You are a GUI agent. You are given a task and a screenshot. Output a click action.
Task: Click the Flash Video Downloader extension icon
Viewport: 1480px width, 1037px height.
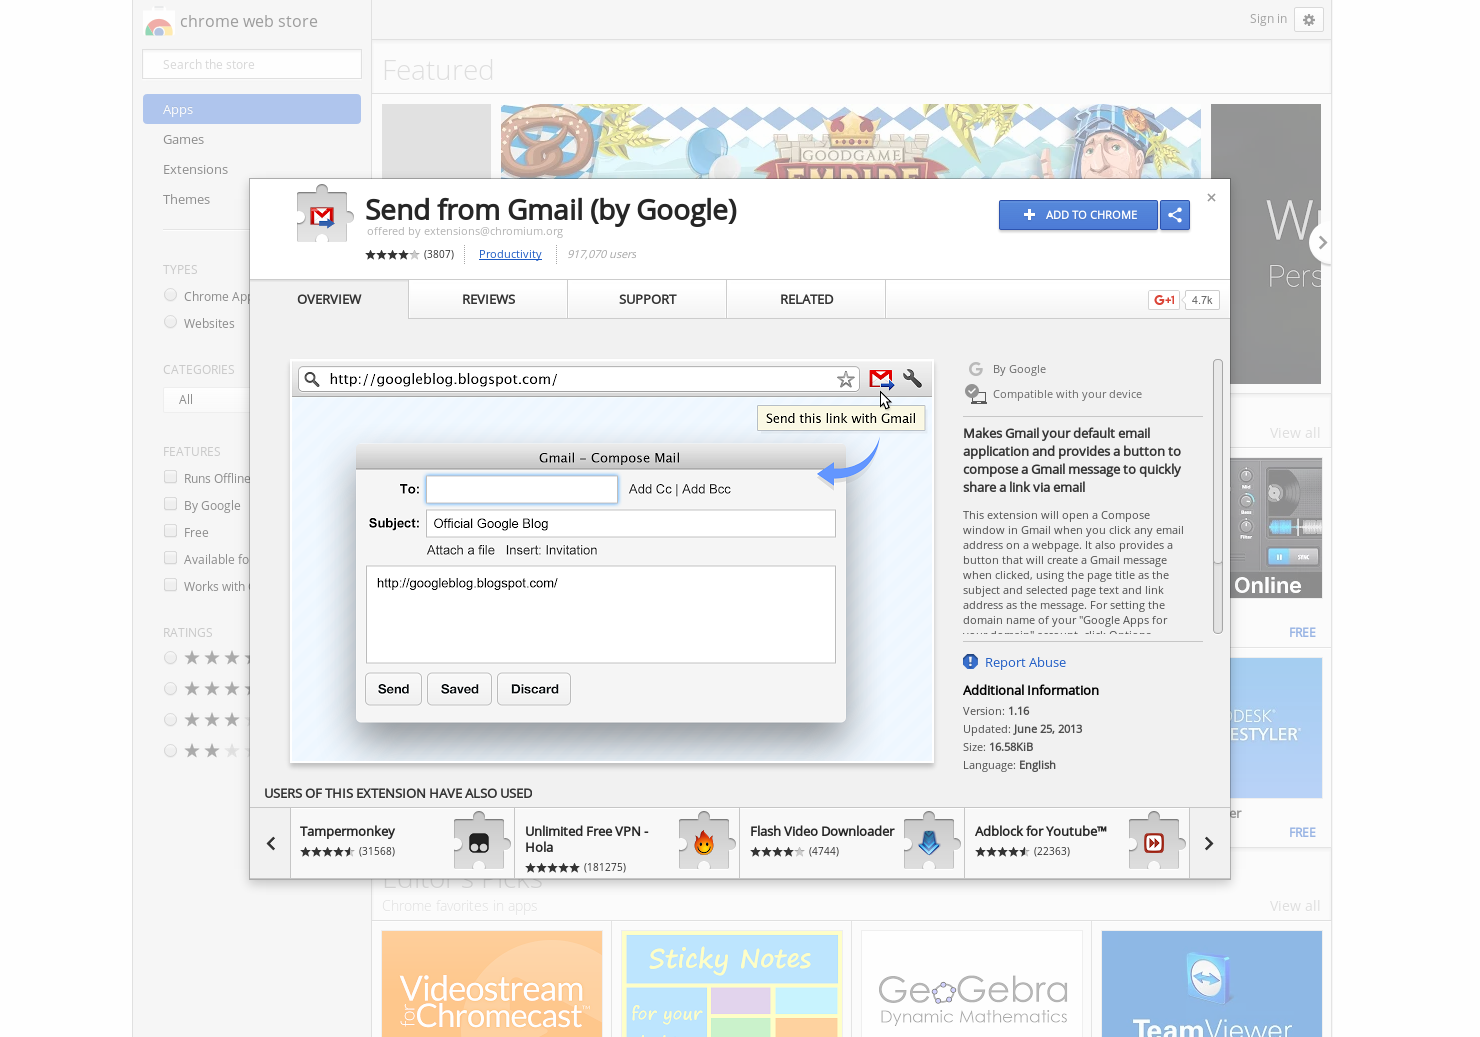929,841
